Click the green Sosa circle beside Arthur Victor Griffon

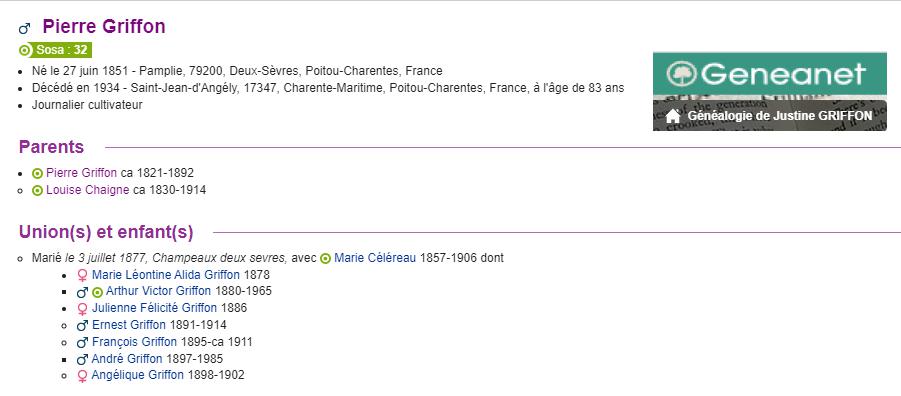coord(98,292)
